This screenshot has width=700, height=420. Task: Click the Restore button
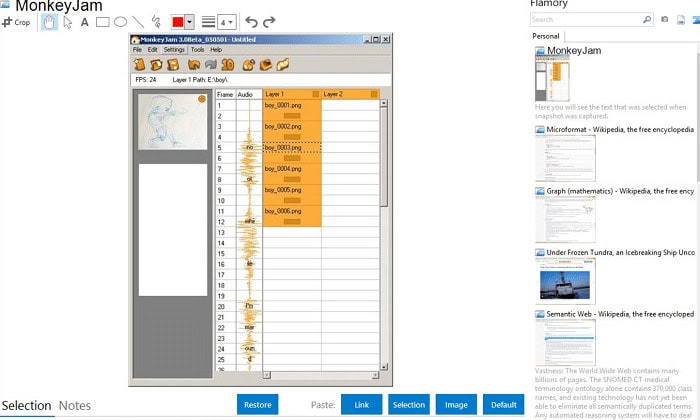pos(258,404)
